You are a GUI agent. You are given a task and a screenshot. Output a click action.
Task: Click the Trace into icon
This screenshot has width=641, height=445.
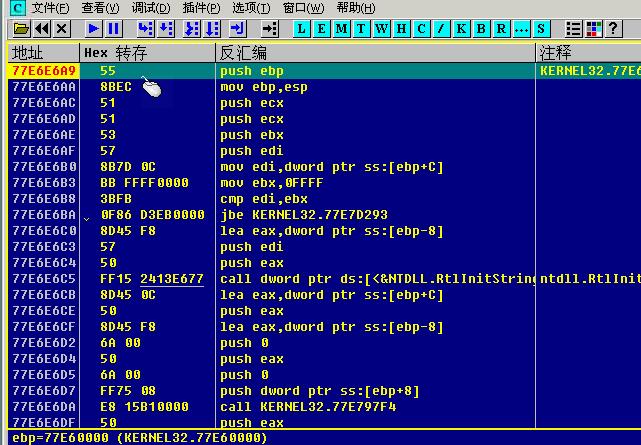point(192,29)
